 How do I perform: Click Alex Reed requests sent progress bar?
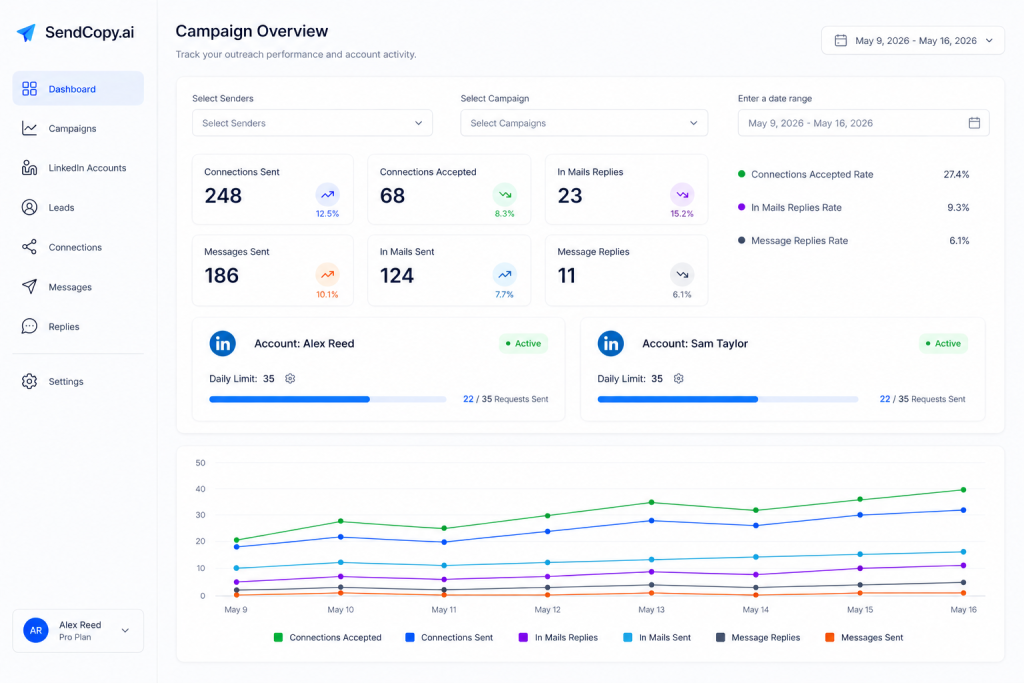point(327,399)
